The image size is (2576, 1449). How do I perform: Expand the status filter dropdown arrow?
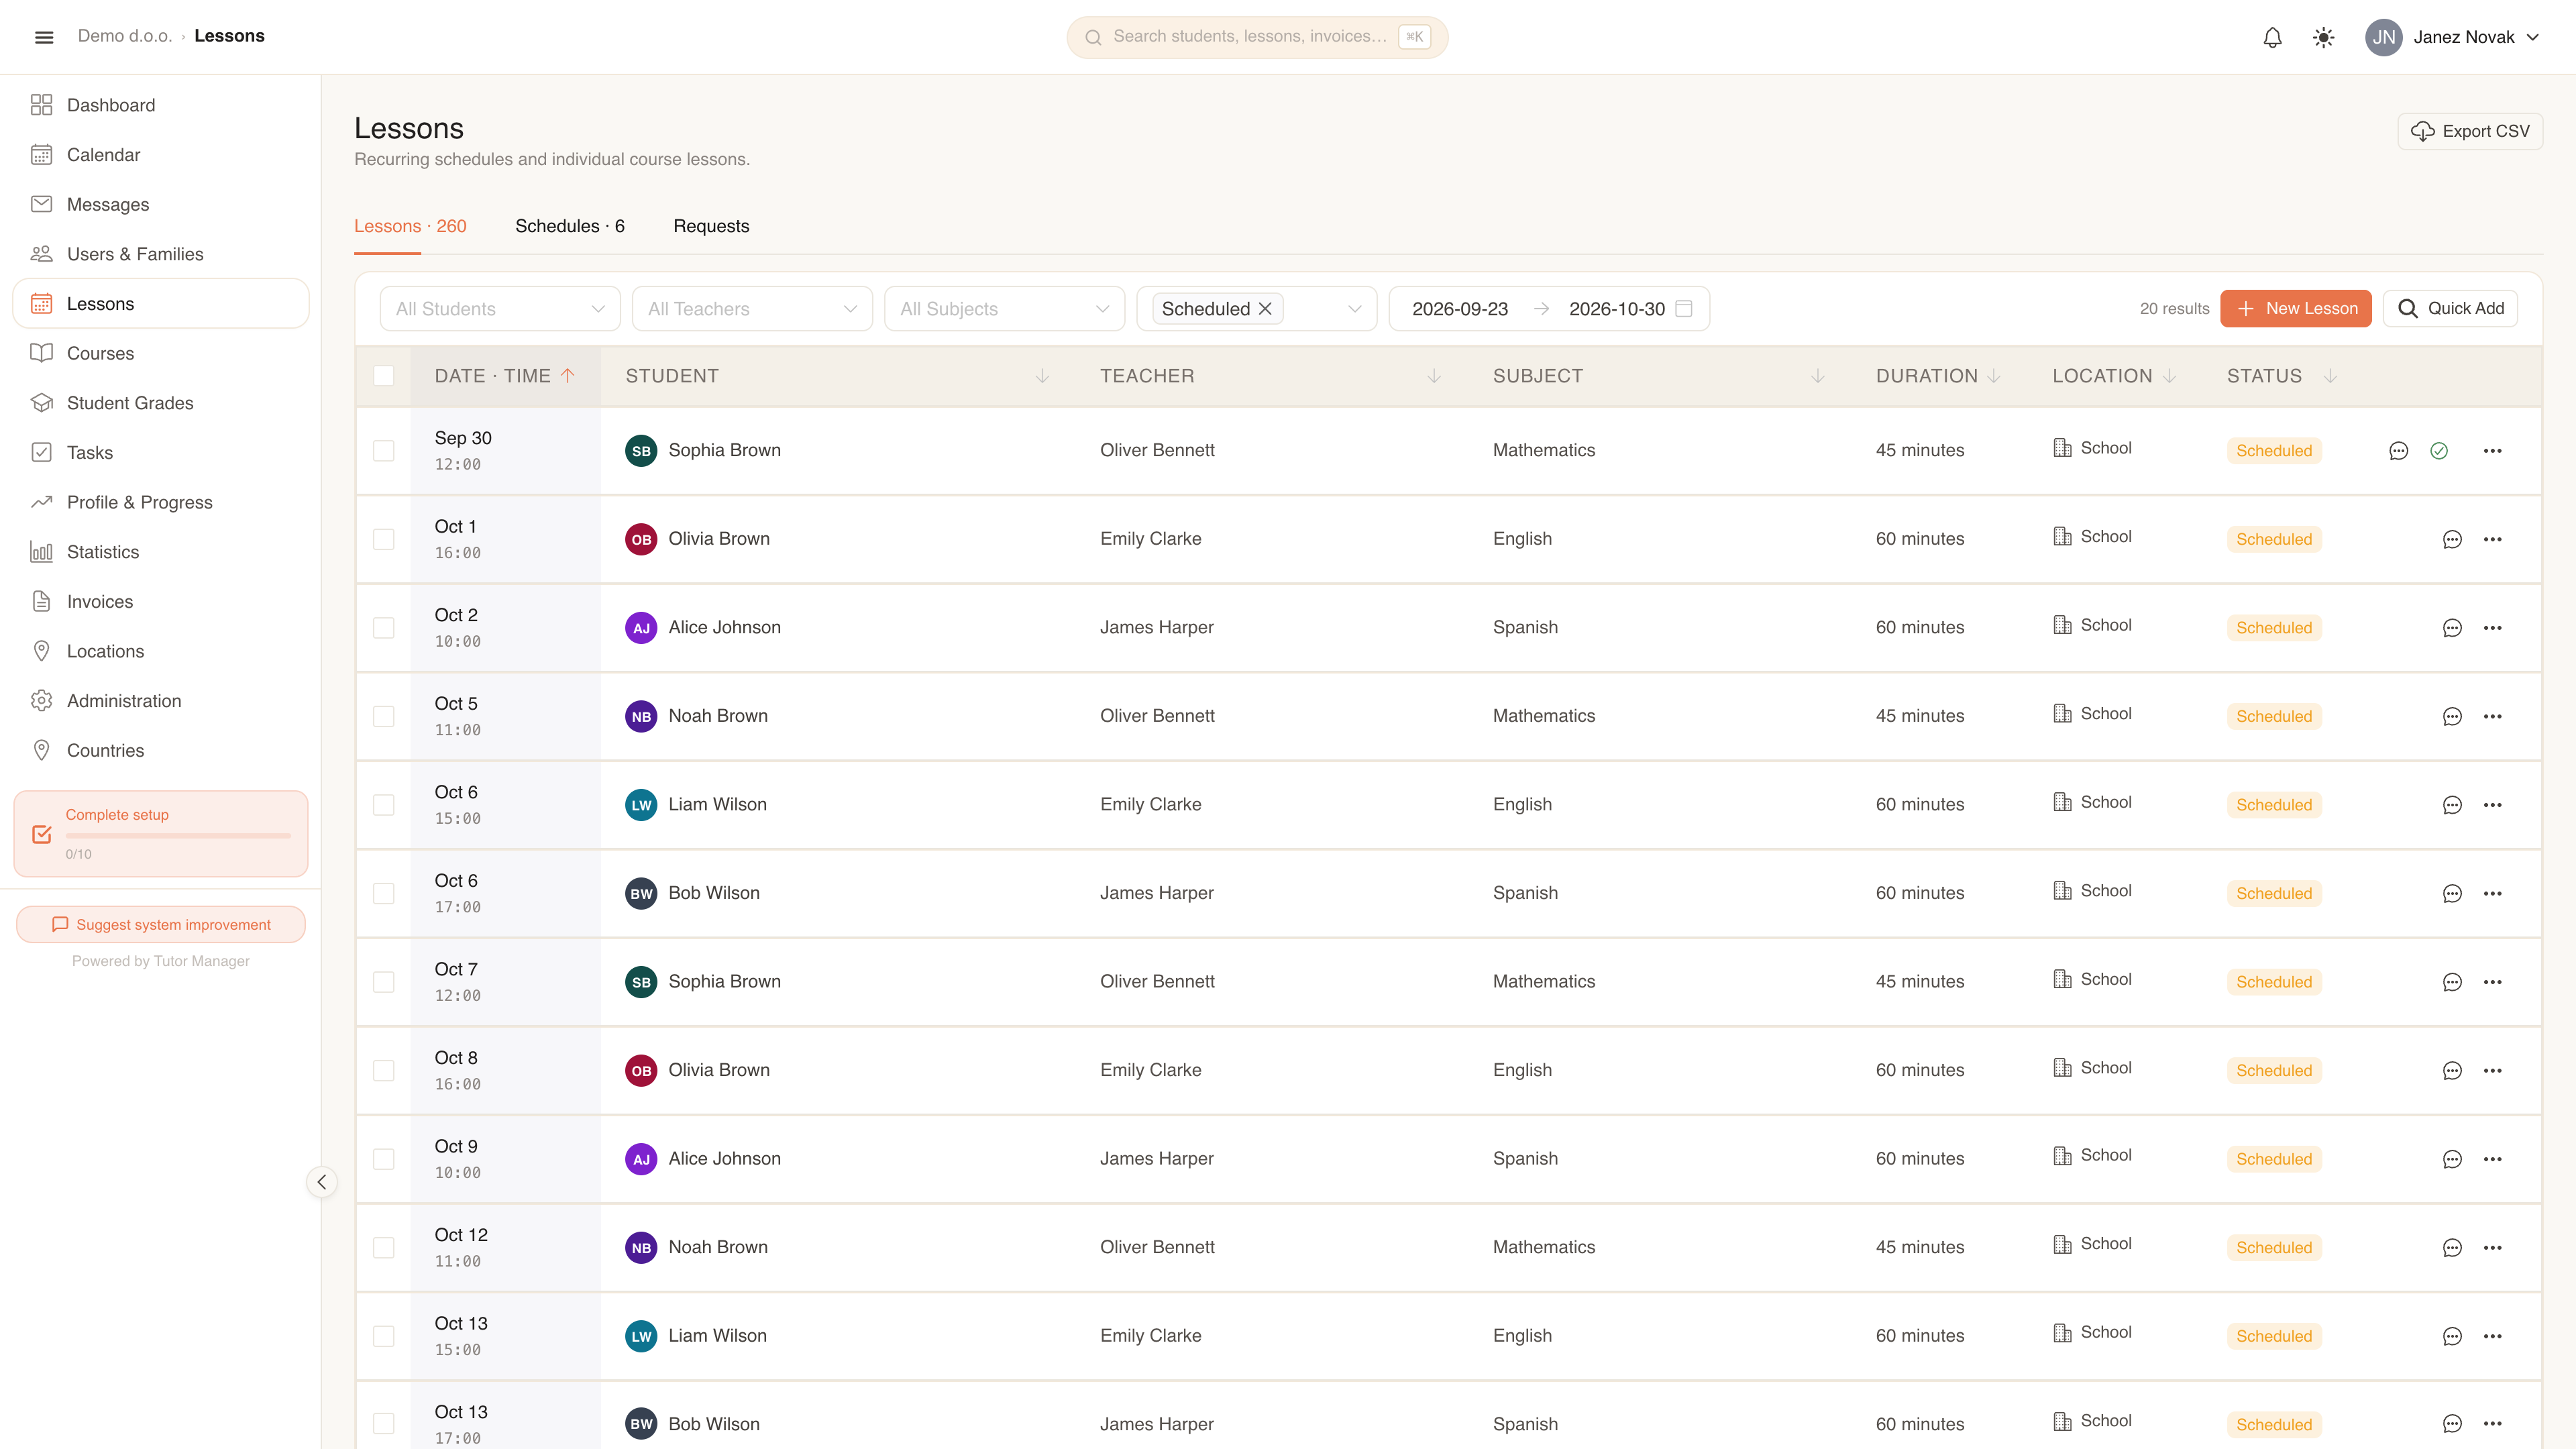click(1355, 309)
